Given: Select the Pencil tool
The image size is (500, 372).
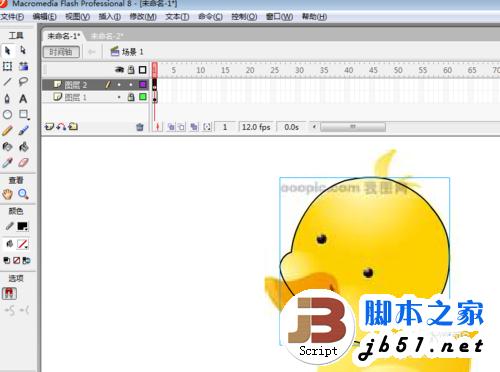Looking at the screenshot, I should pos(7,131).
